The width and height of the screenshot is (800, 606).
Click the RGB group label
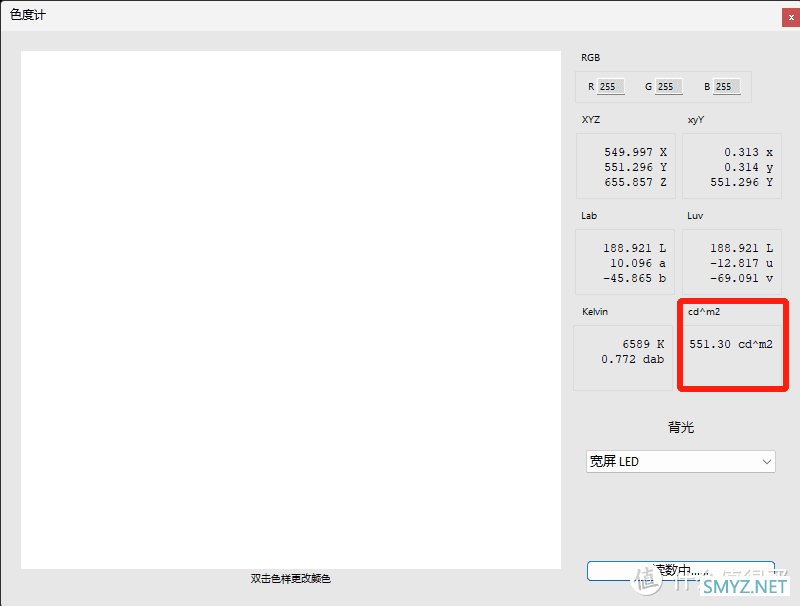(590, 58)
